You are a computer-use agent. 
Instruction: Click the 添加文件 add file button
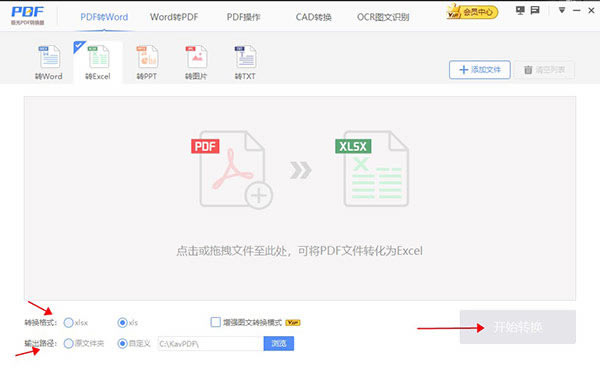tap(480, 70)
